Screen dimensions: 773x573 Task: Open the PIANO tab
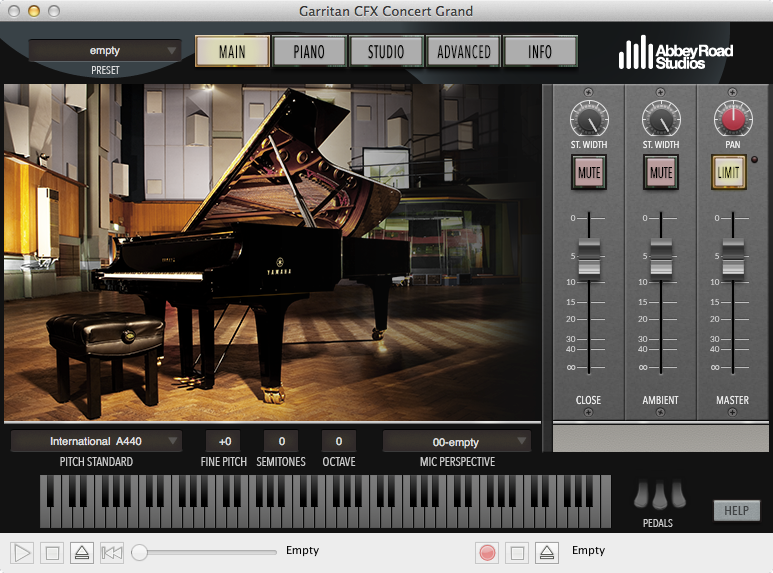[309, 51]
